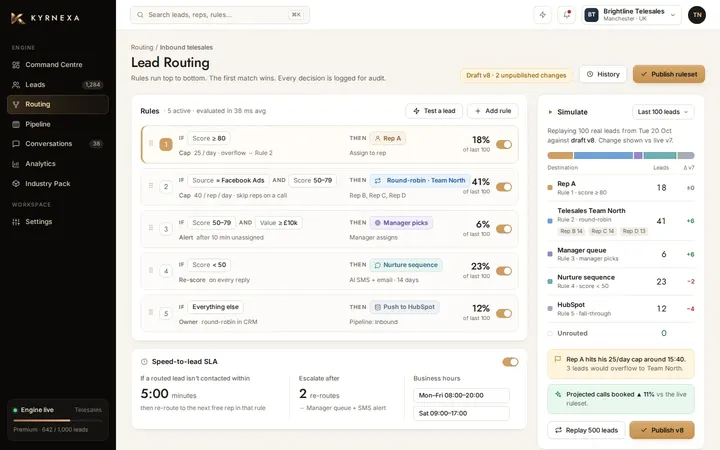Click the Kyrnexa logo icon
The height and width of the screenshot is (450, 720).
pos(17,18)
